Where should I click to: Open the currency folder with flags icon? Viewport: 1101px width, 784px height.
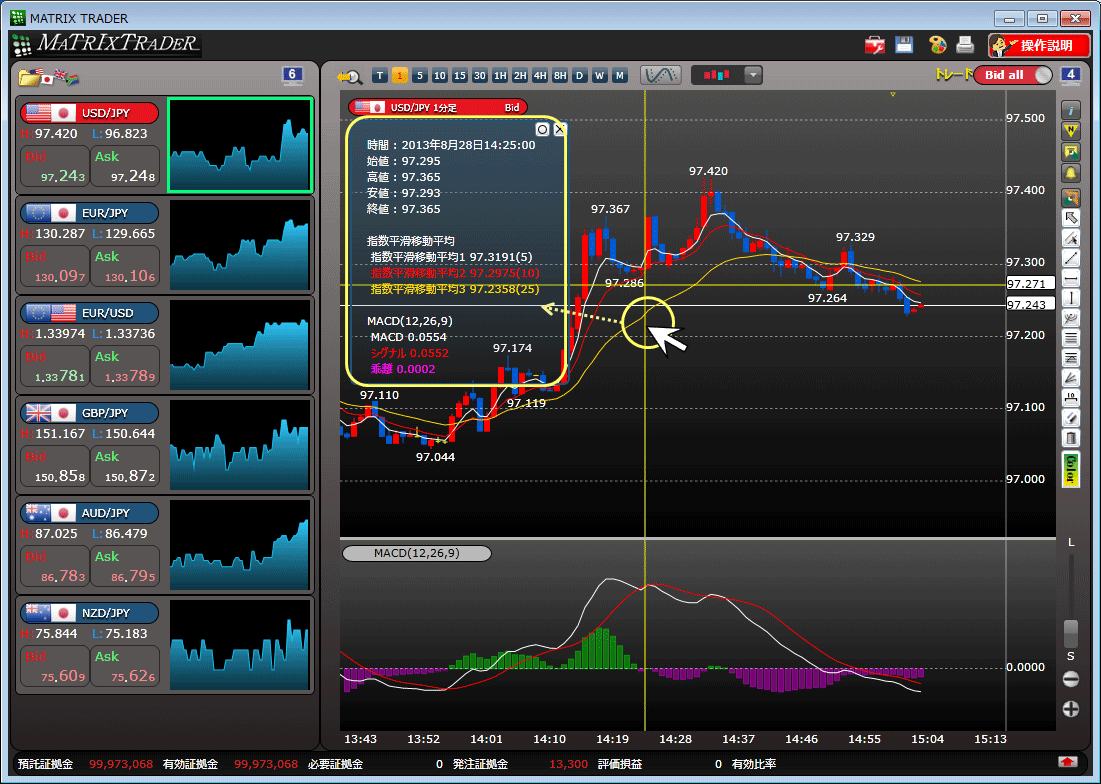tap(48, 77)
